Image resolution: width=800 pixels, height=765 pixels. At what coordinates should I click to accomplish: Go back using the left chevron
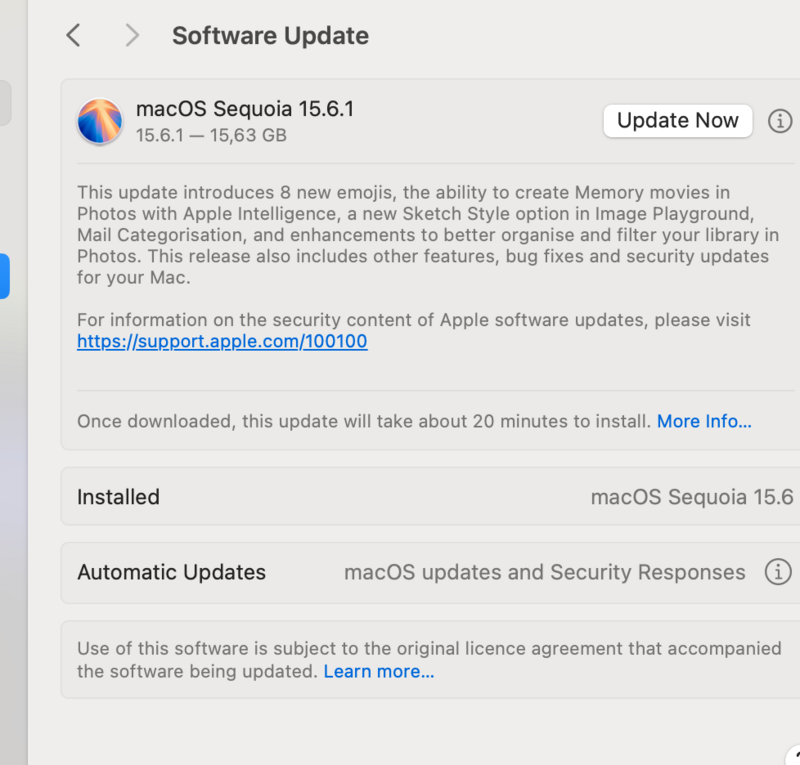[72, 36]
